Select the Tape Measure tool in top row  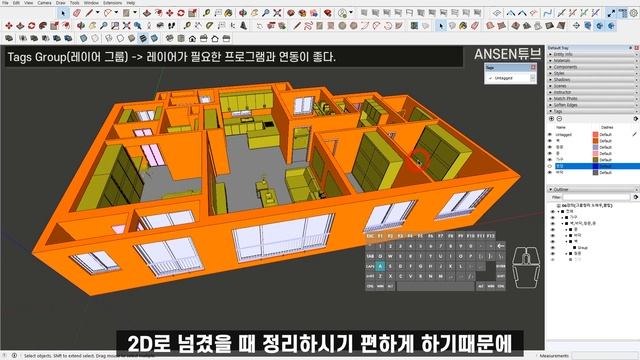[x=207, y=13]
